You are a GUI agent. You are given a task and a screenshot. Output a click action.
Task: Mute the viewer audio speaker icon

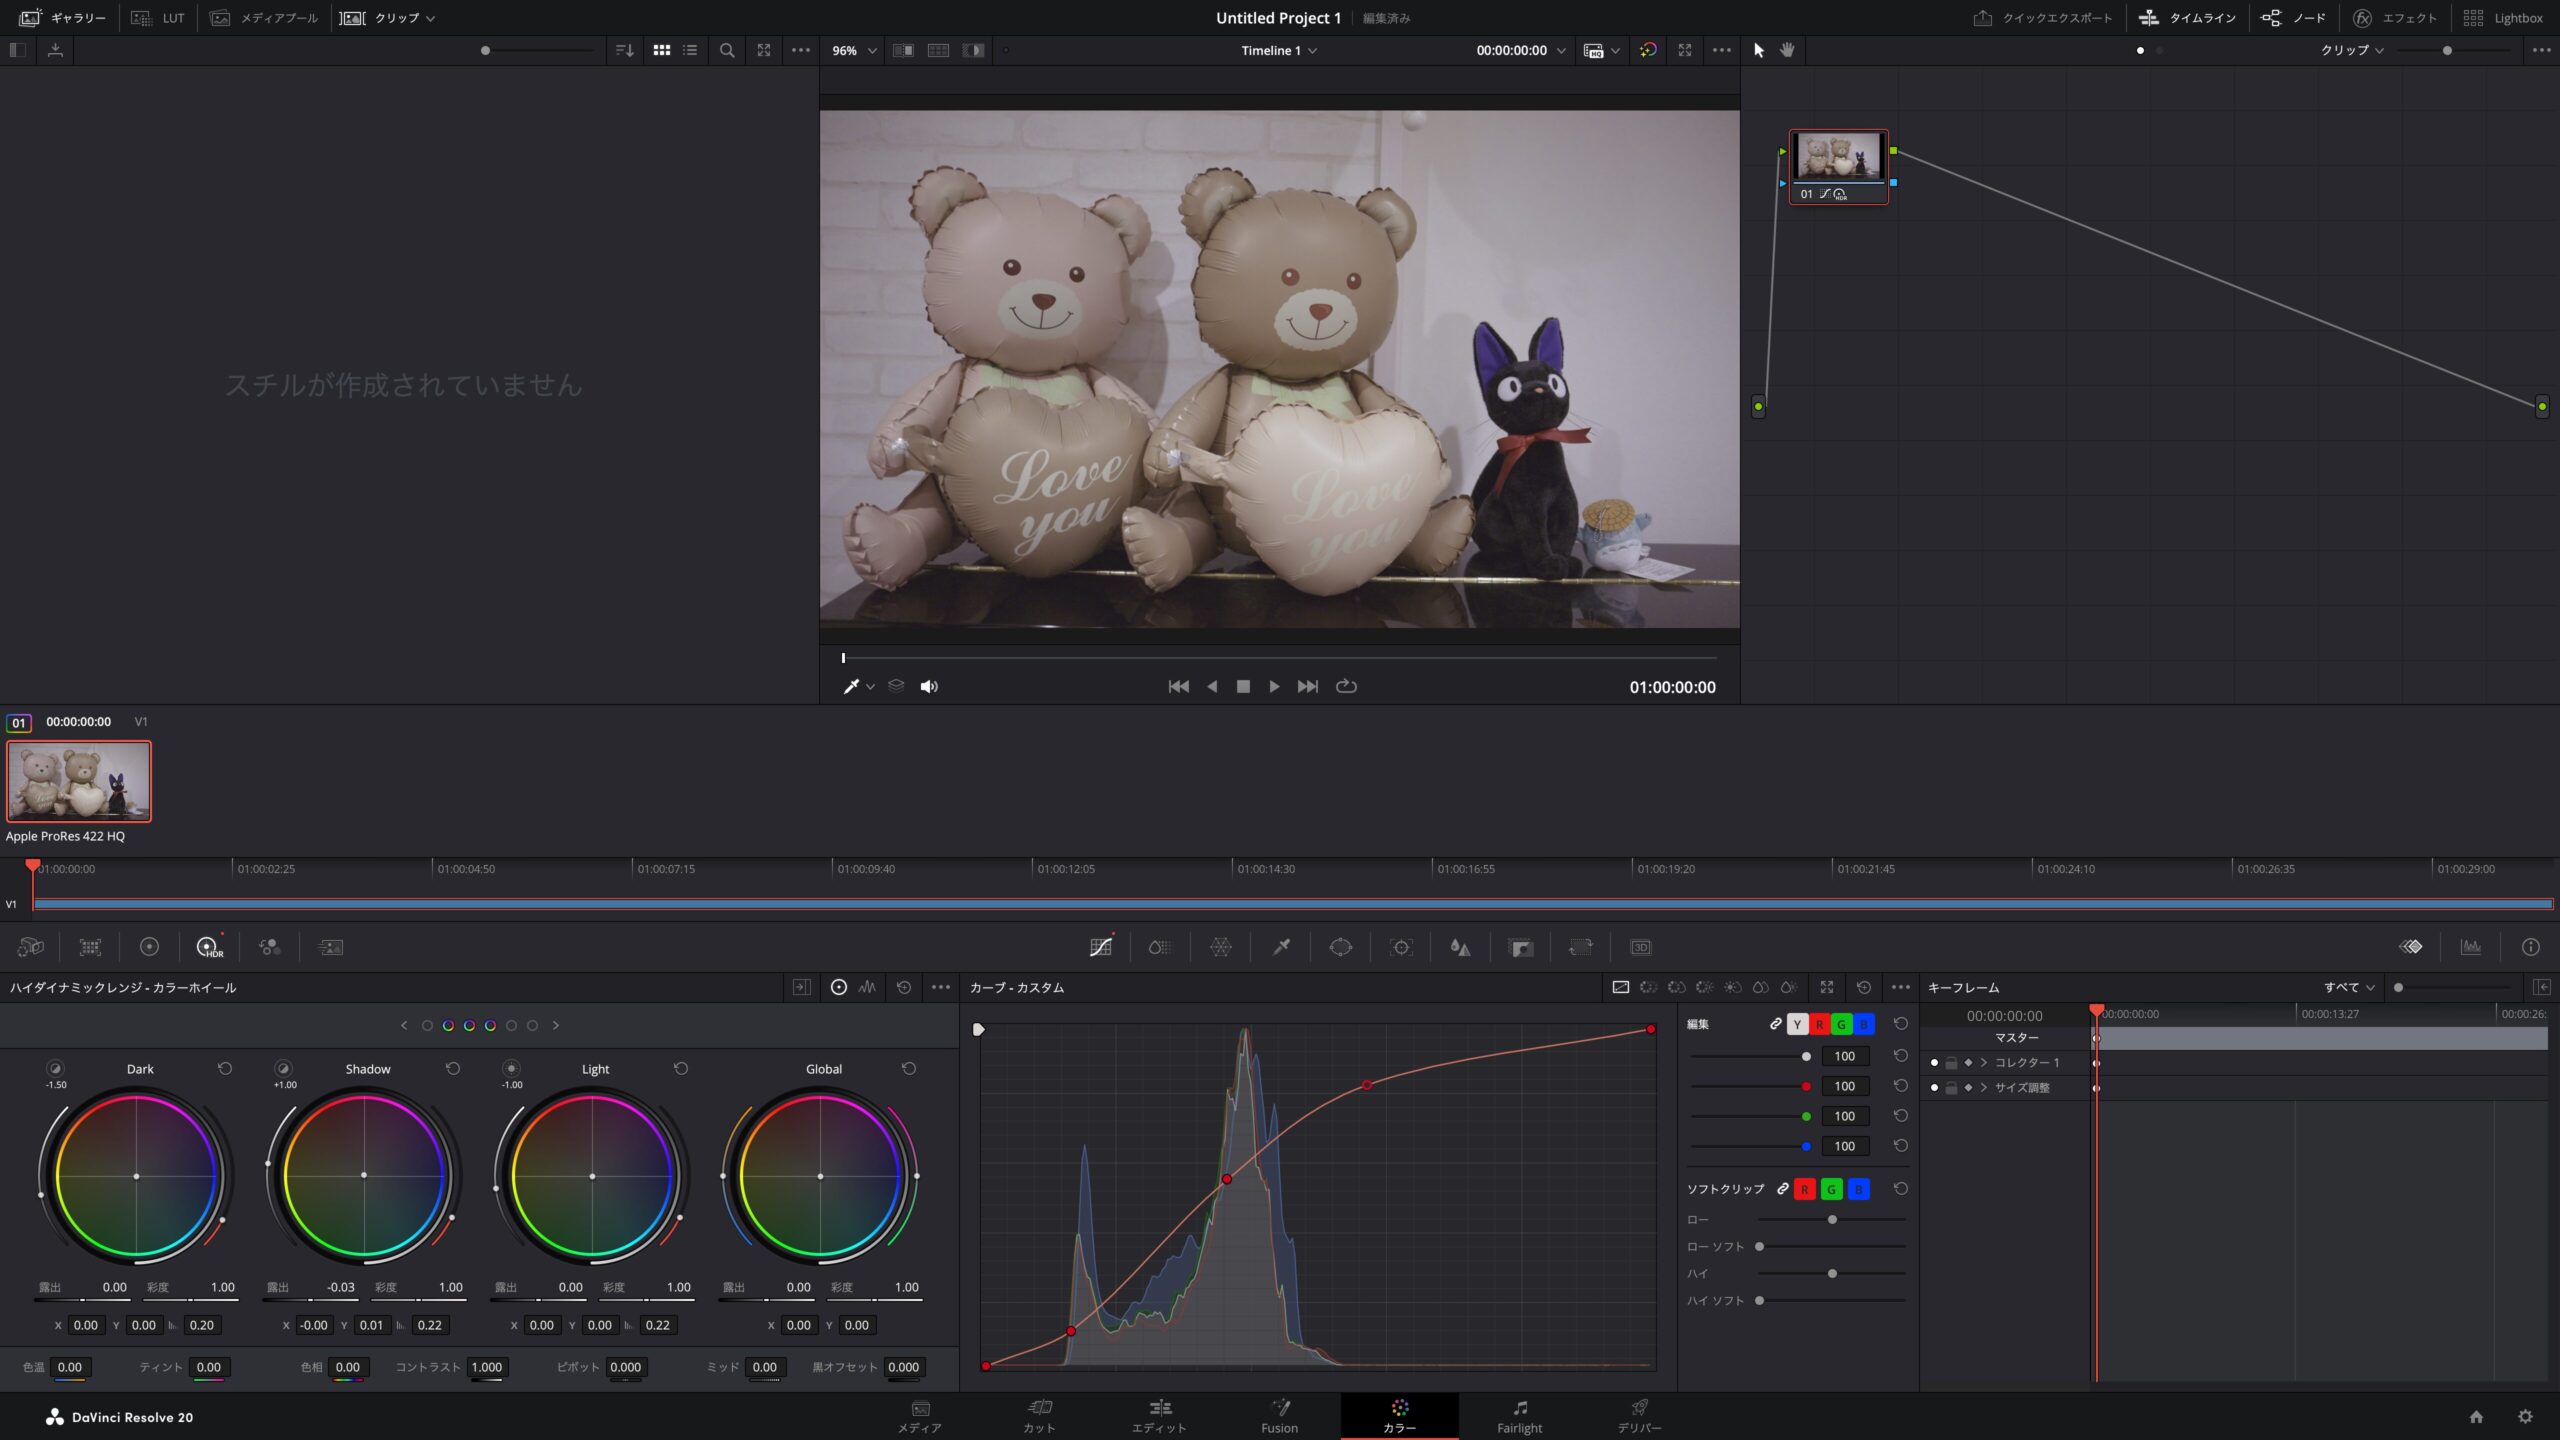click(x=929, y=686)
